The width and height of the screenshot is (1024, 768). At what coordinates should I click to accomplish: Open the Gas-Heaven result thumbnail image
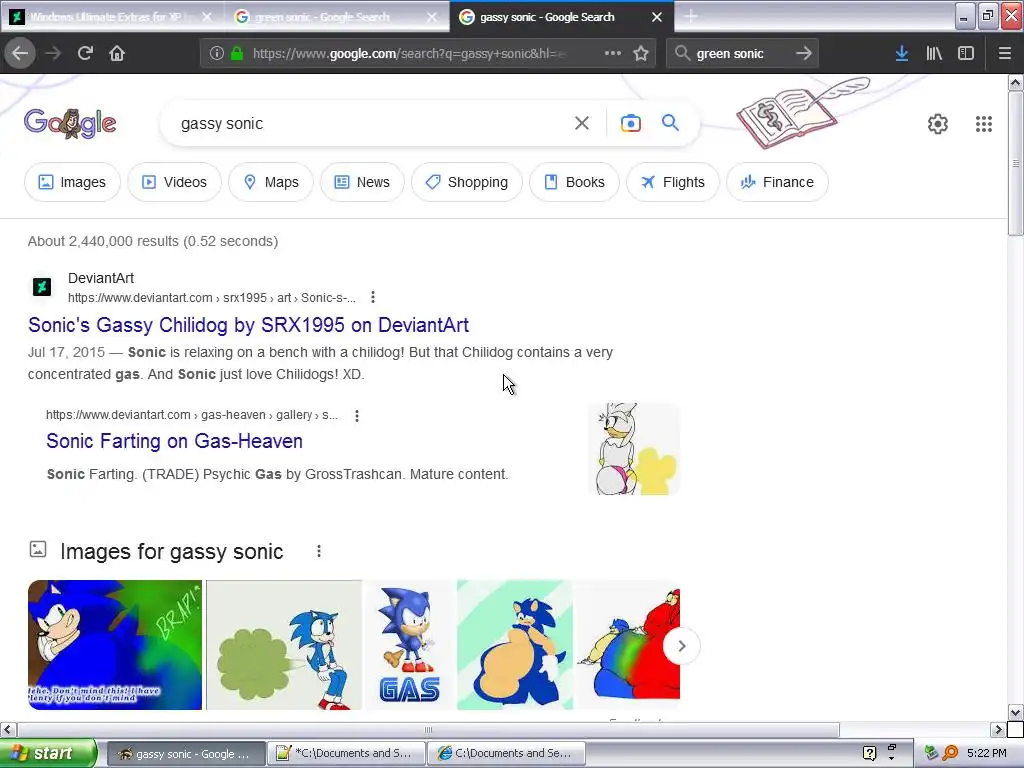633,449
